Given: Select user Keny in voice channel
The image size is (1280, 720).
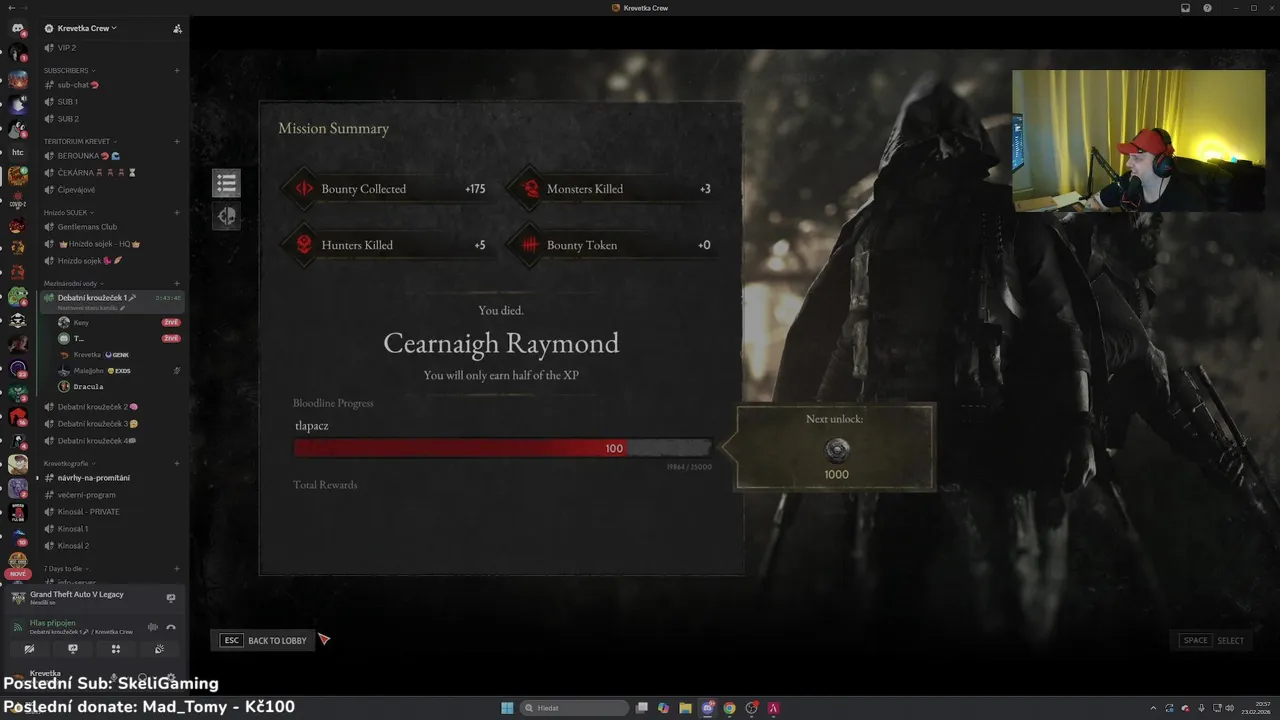Looking at the screenshot, I should coord(120,323).
